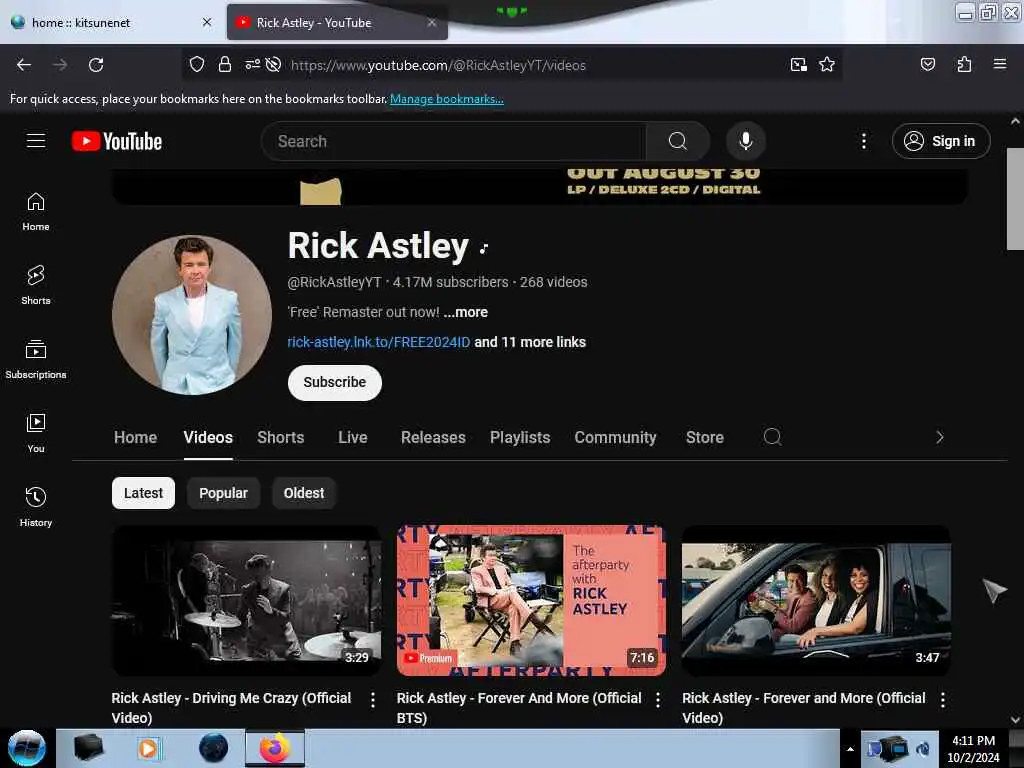
Task: Open YouTube settings three-dot menu
Action: point(863,141)
